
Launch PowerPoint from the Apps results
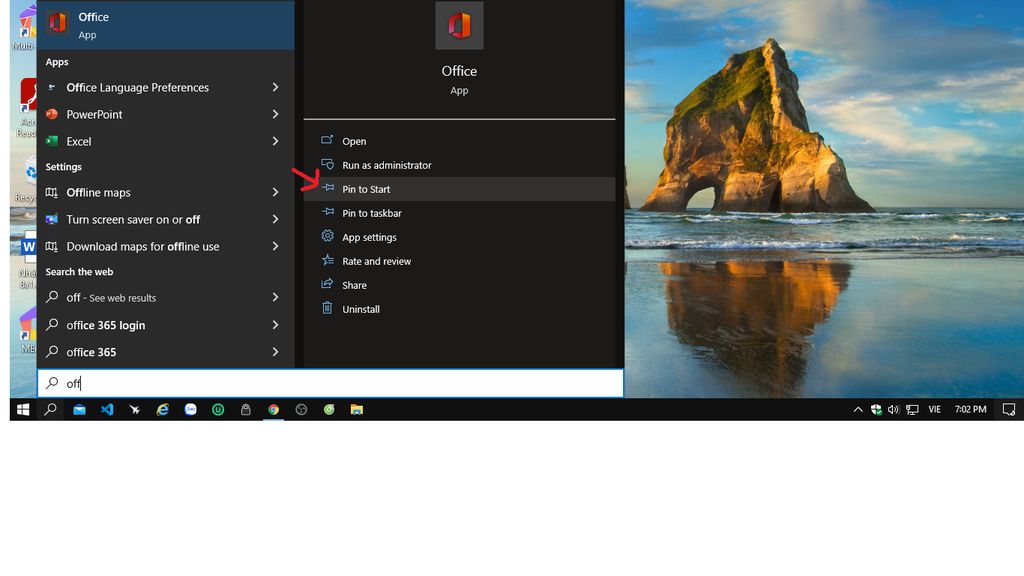pos(94,114)
